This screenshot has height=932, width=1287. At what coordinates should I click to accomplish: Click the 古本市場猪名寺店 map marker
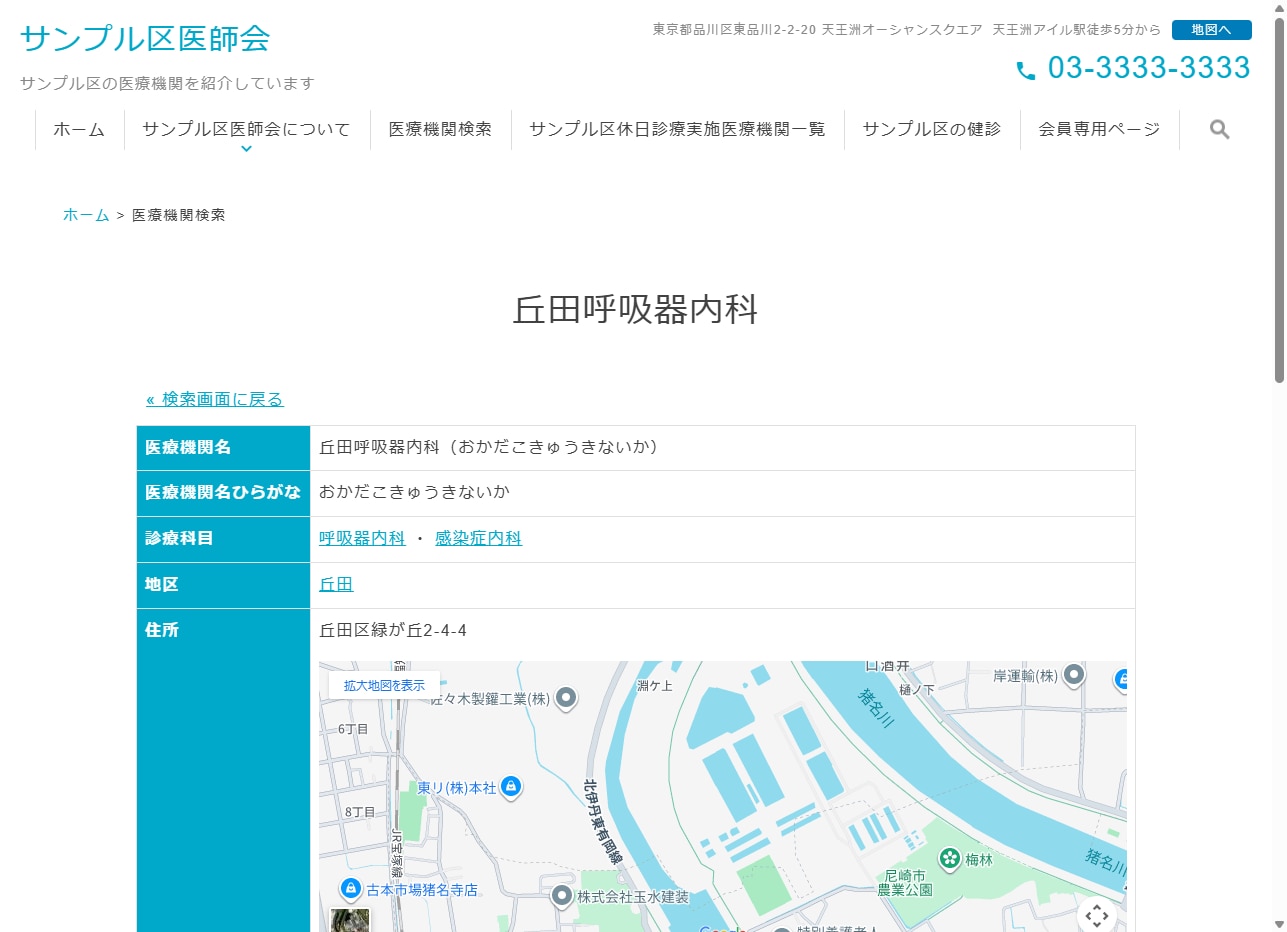coord(350,888)
